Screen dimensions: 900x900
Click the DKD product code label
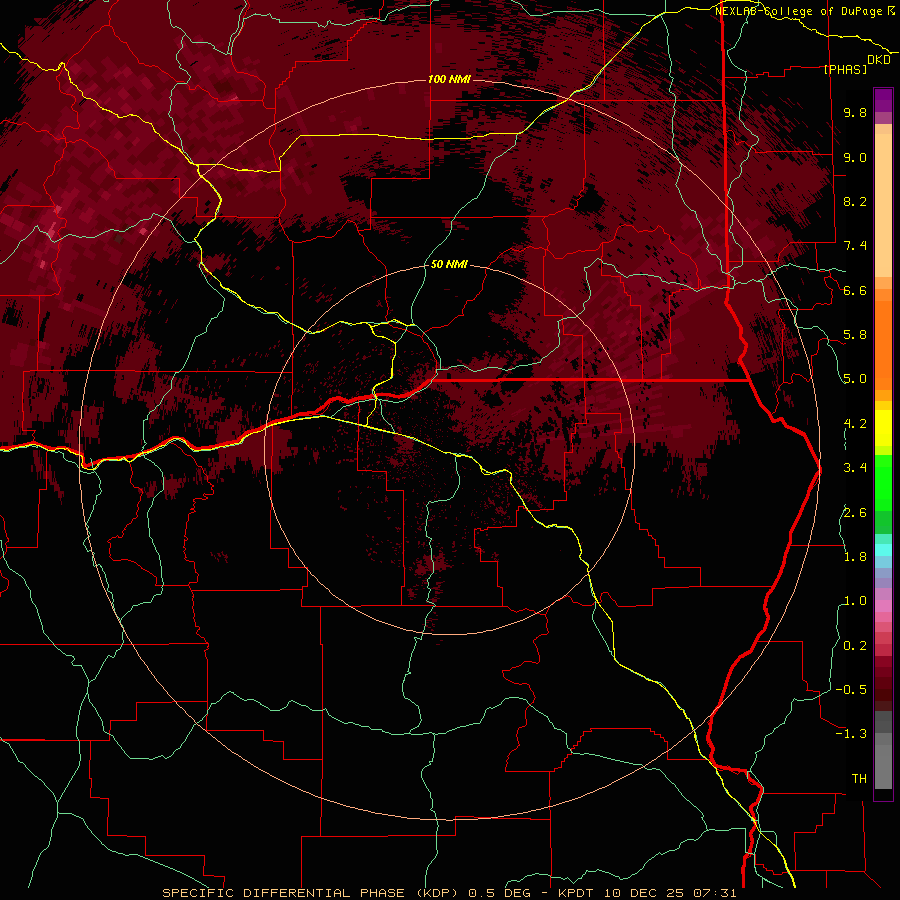tap(878, 60)
